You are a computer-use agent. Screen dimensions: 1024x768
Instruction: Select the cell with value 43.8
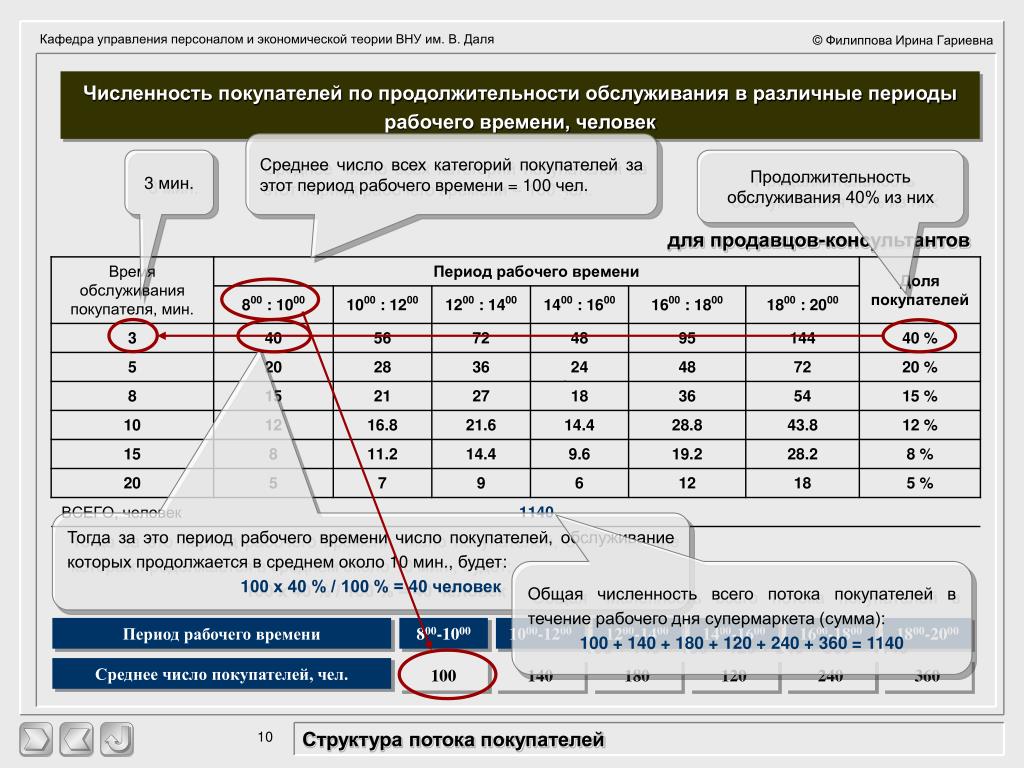pos(802,425)
